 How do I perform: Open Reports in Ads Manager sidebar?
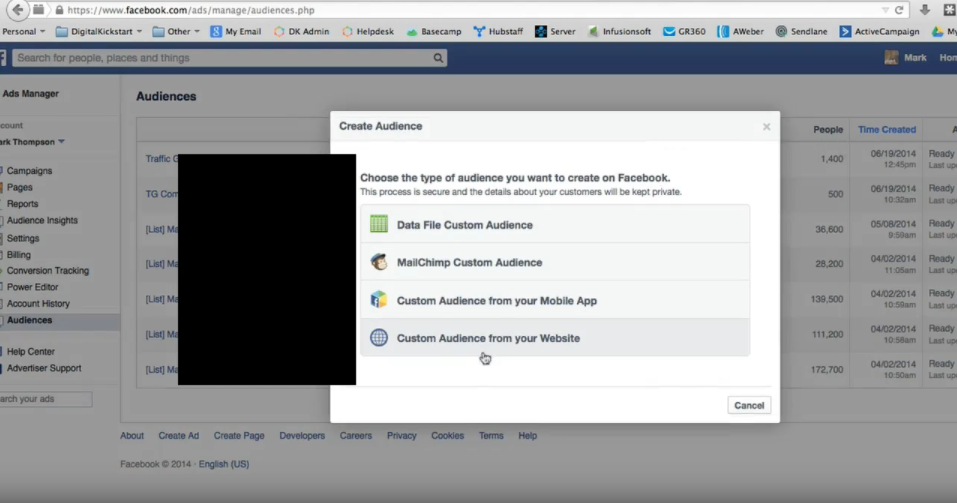[x=23, y=204]
